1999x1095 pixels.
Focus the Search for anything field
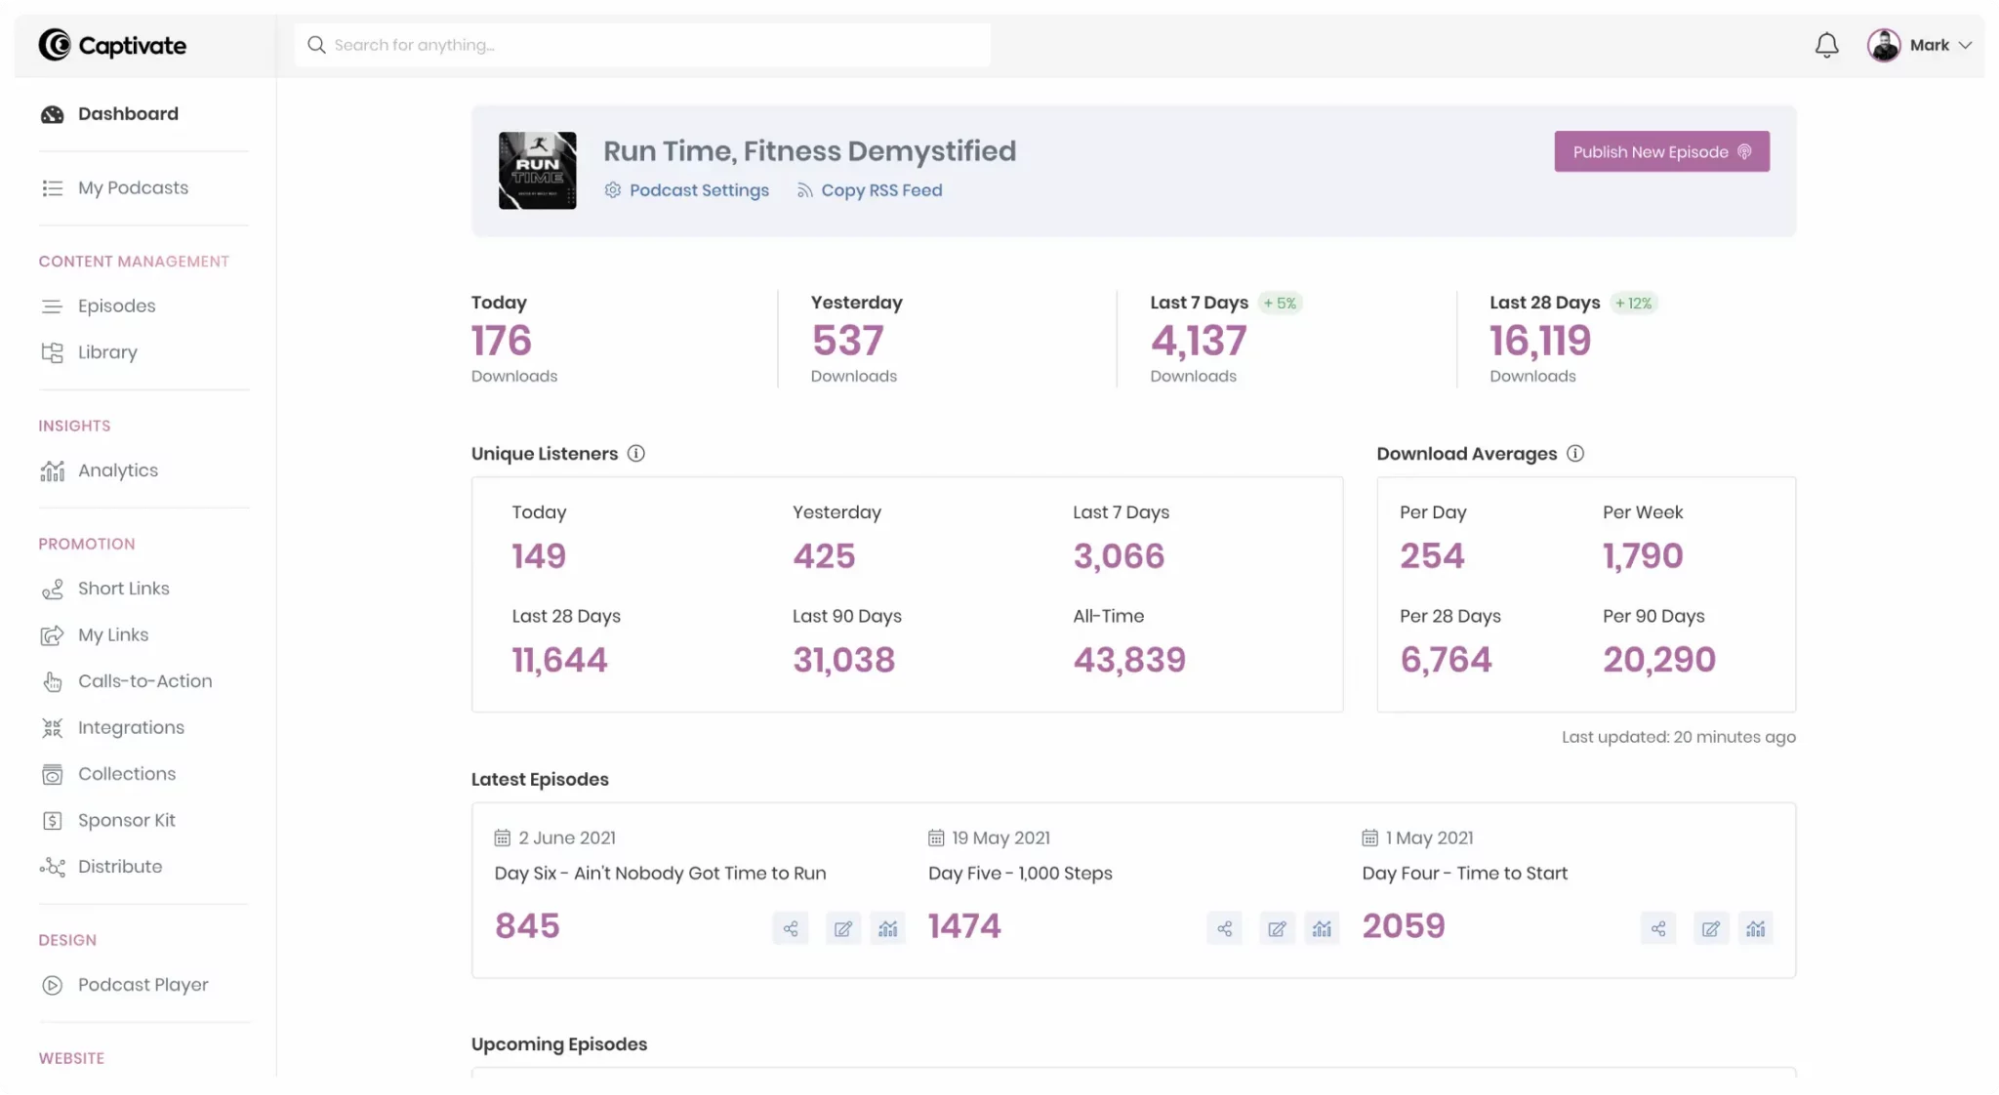coord(643,45)
